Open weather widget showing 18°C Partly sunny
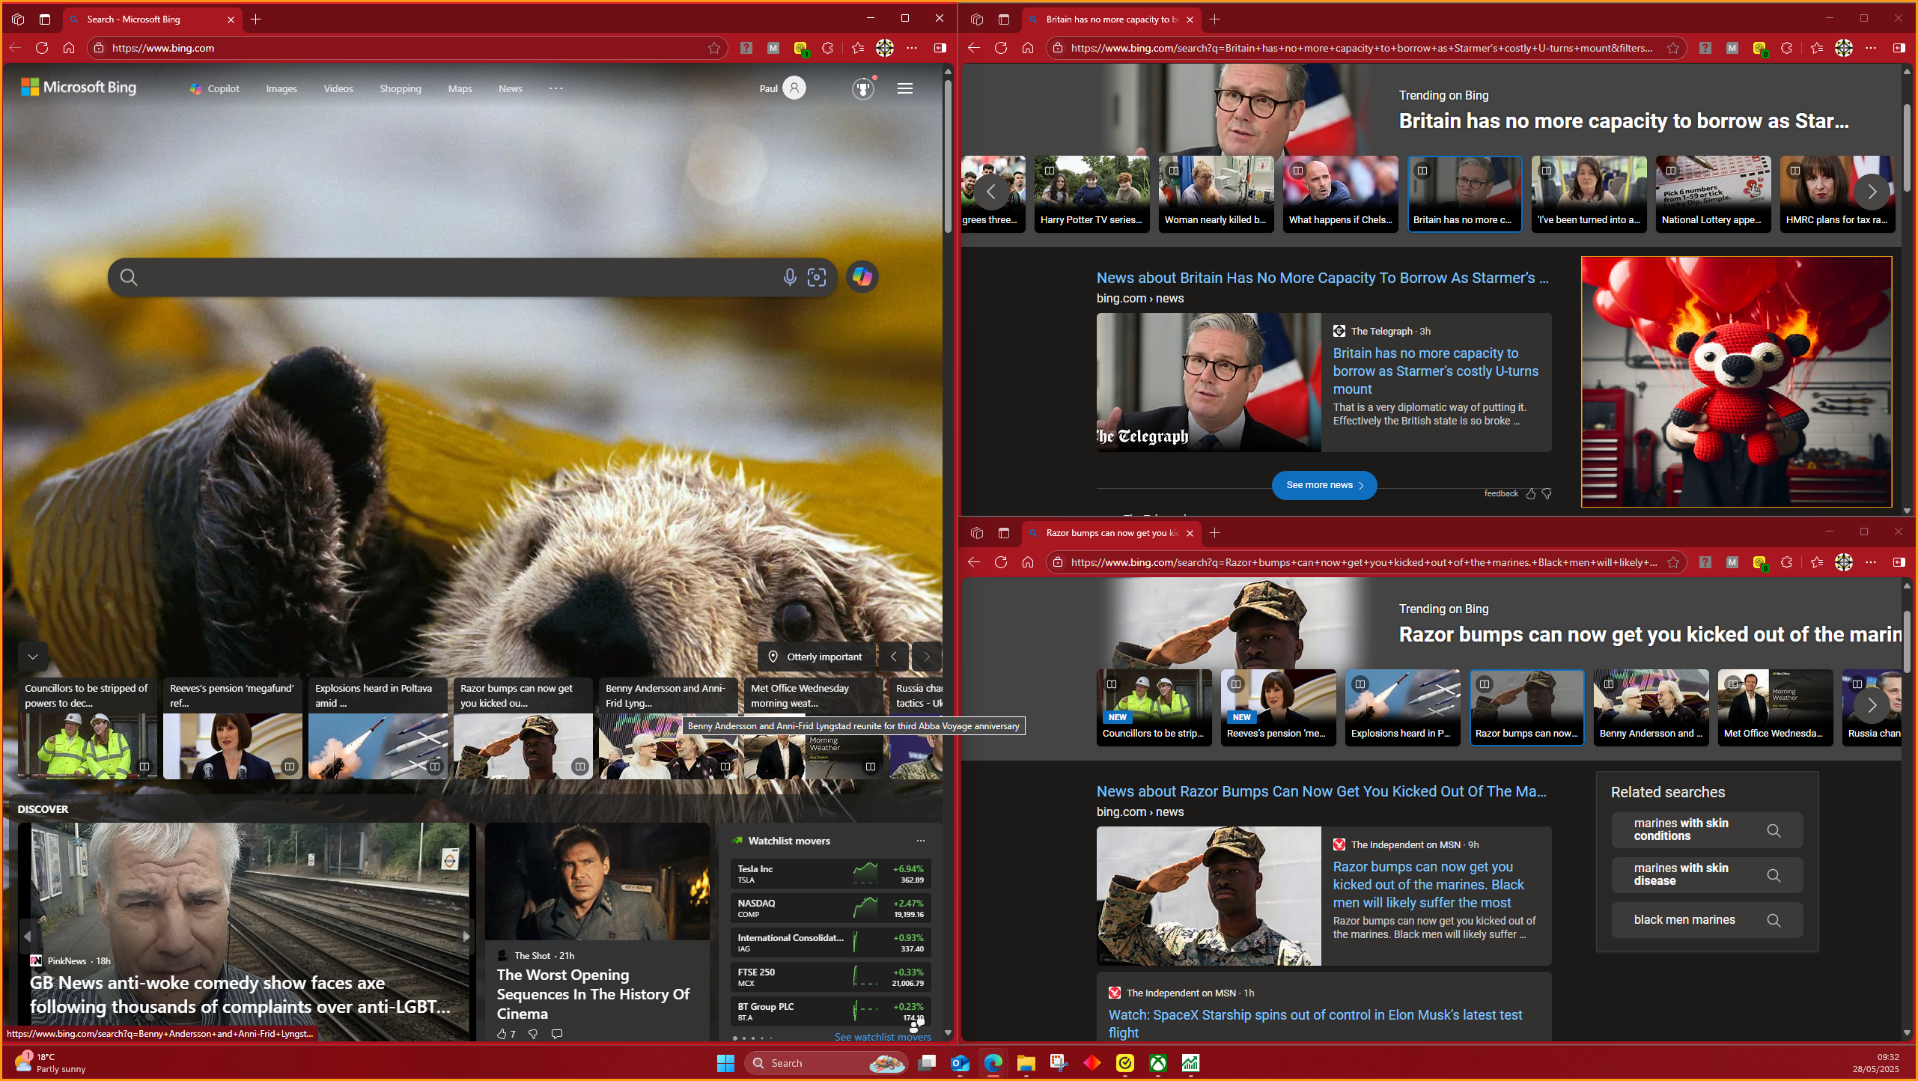 point(50,1063)
